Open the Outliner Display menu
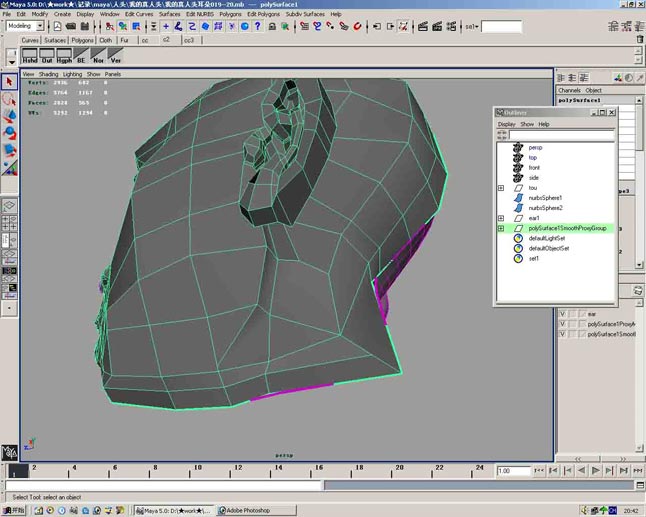 point(506,124)
